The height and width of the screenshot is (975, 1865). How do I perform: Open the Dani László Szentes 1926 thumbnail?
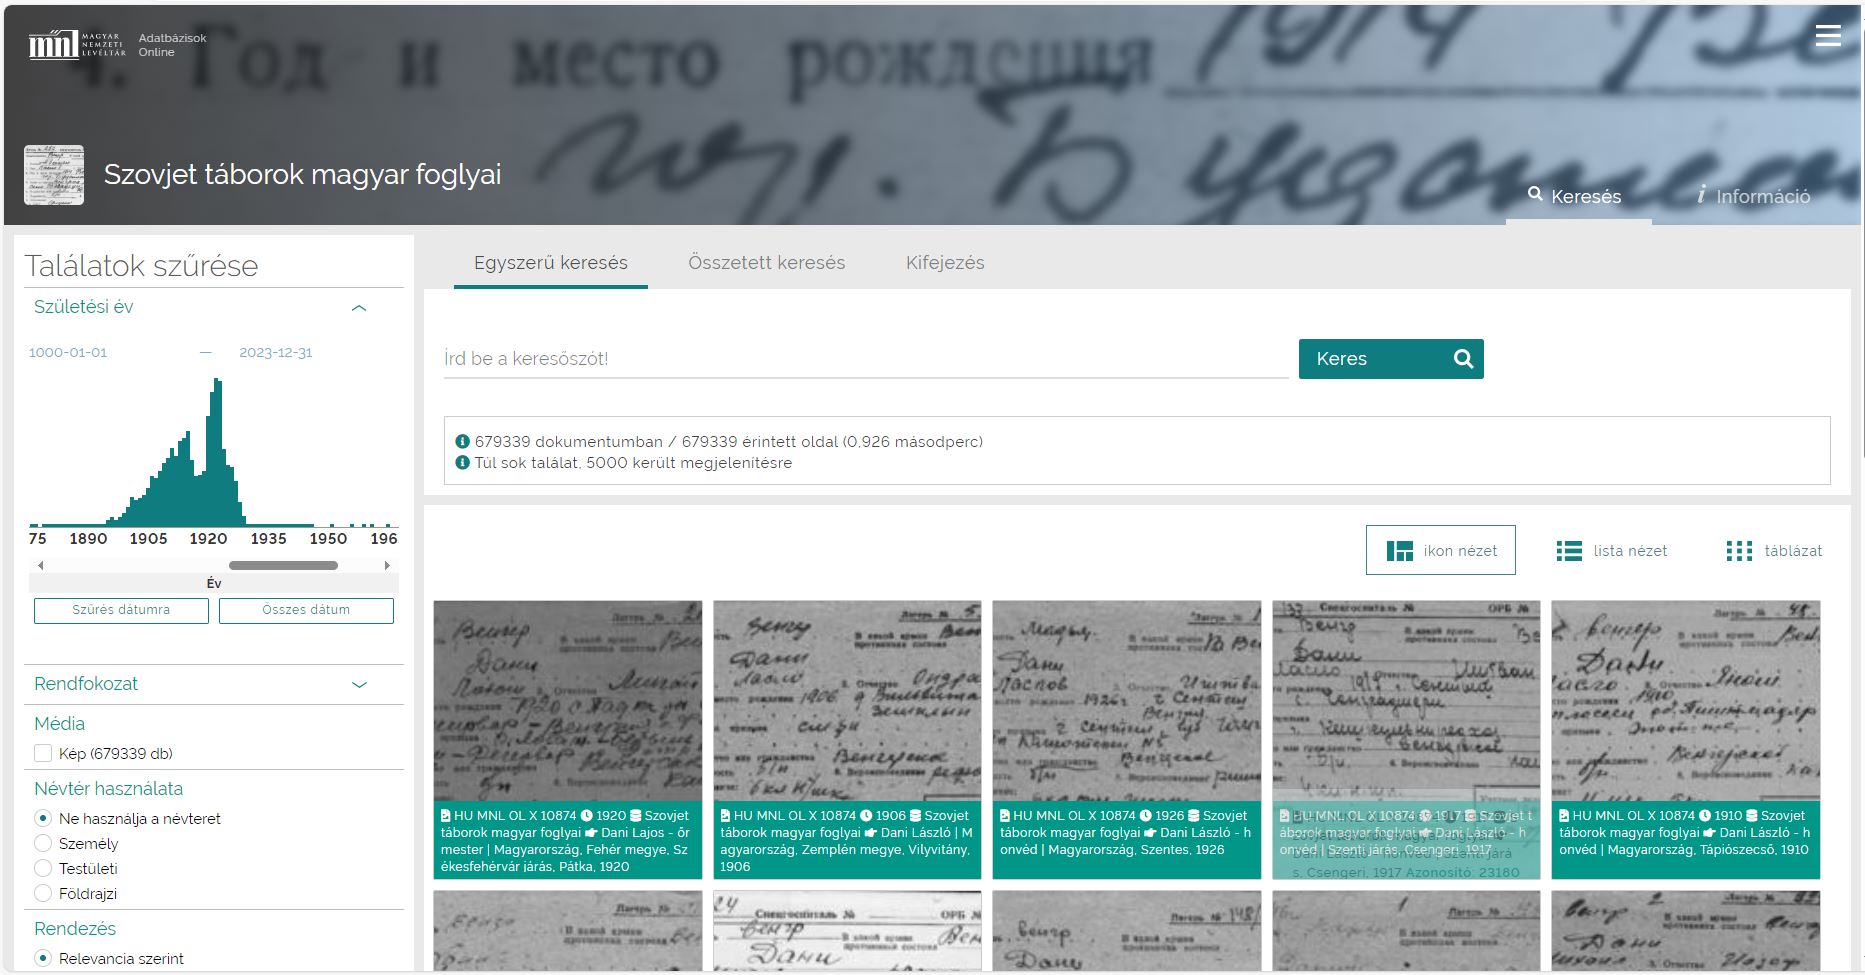[x=1127, y=701]
